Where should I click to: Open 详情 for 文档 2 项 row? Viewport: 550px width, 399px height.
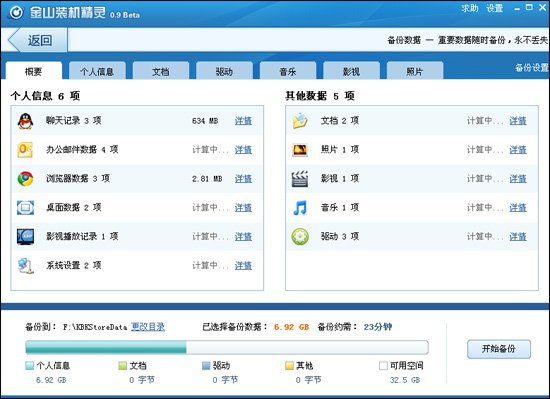click(518, 121)
